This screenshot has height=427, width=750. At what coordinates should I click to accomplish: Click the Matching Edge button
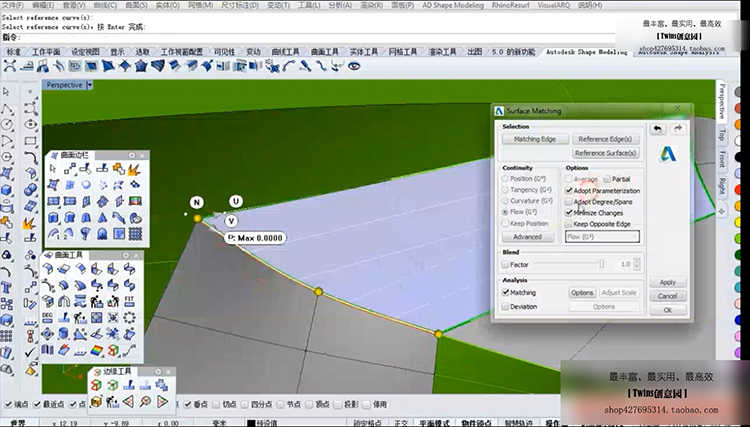coord(534,139)
